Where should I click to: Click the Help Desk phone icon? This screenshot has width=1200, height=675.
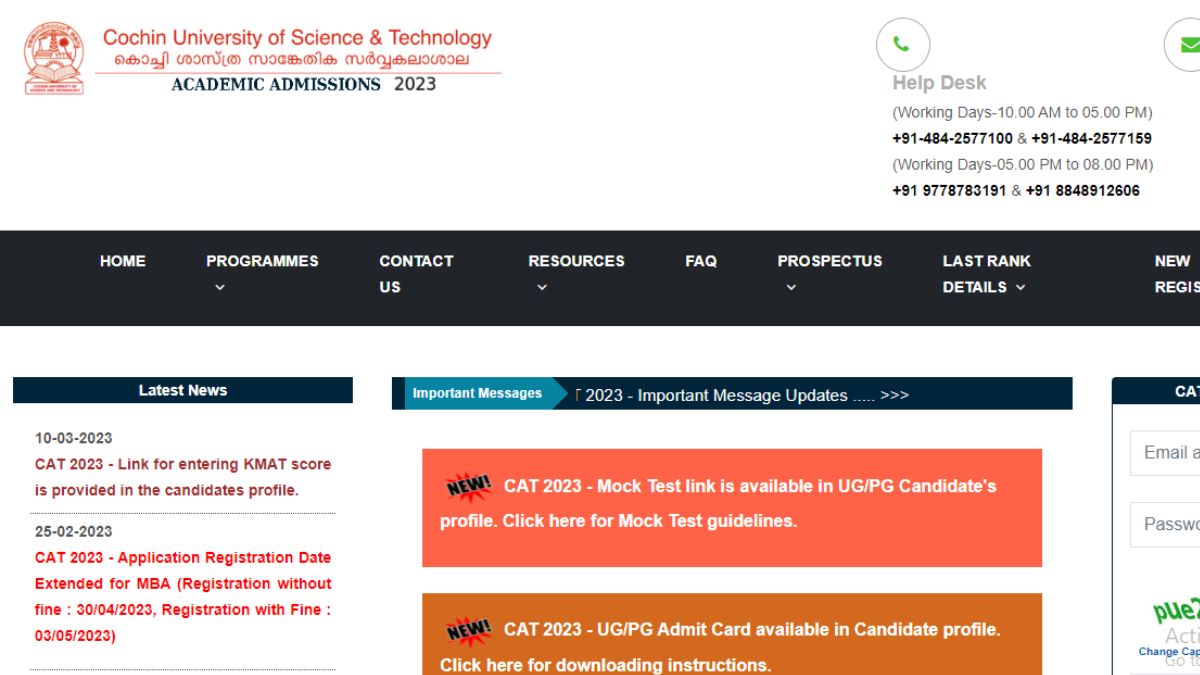click(903, 45)
